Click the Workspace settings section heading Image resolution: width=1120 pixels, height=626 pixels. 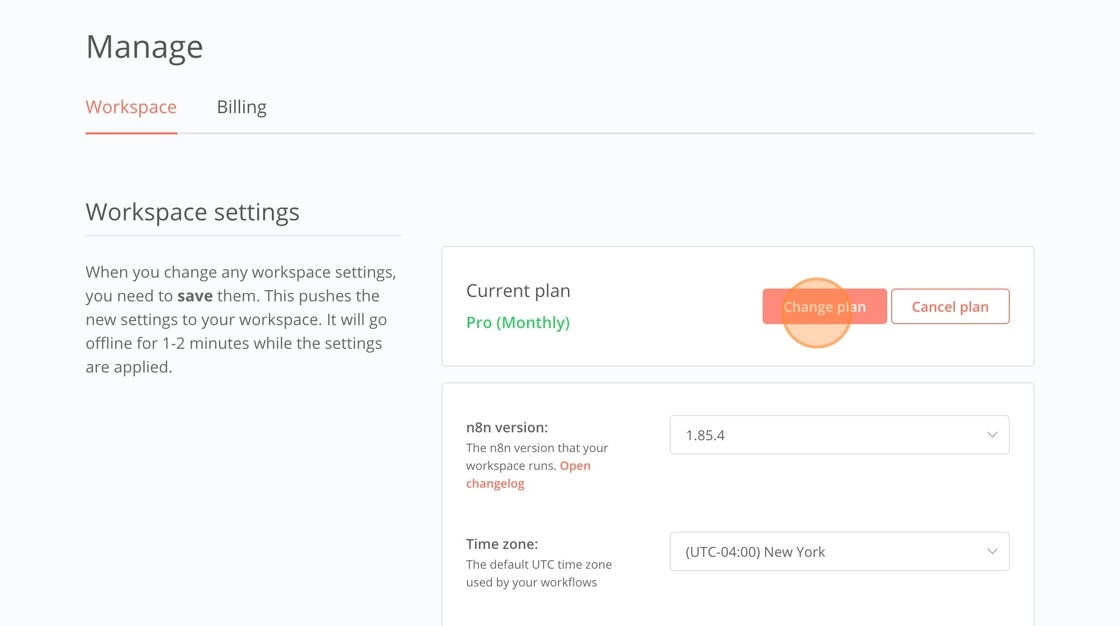click(x=192, y=212)
